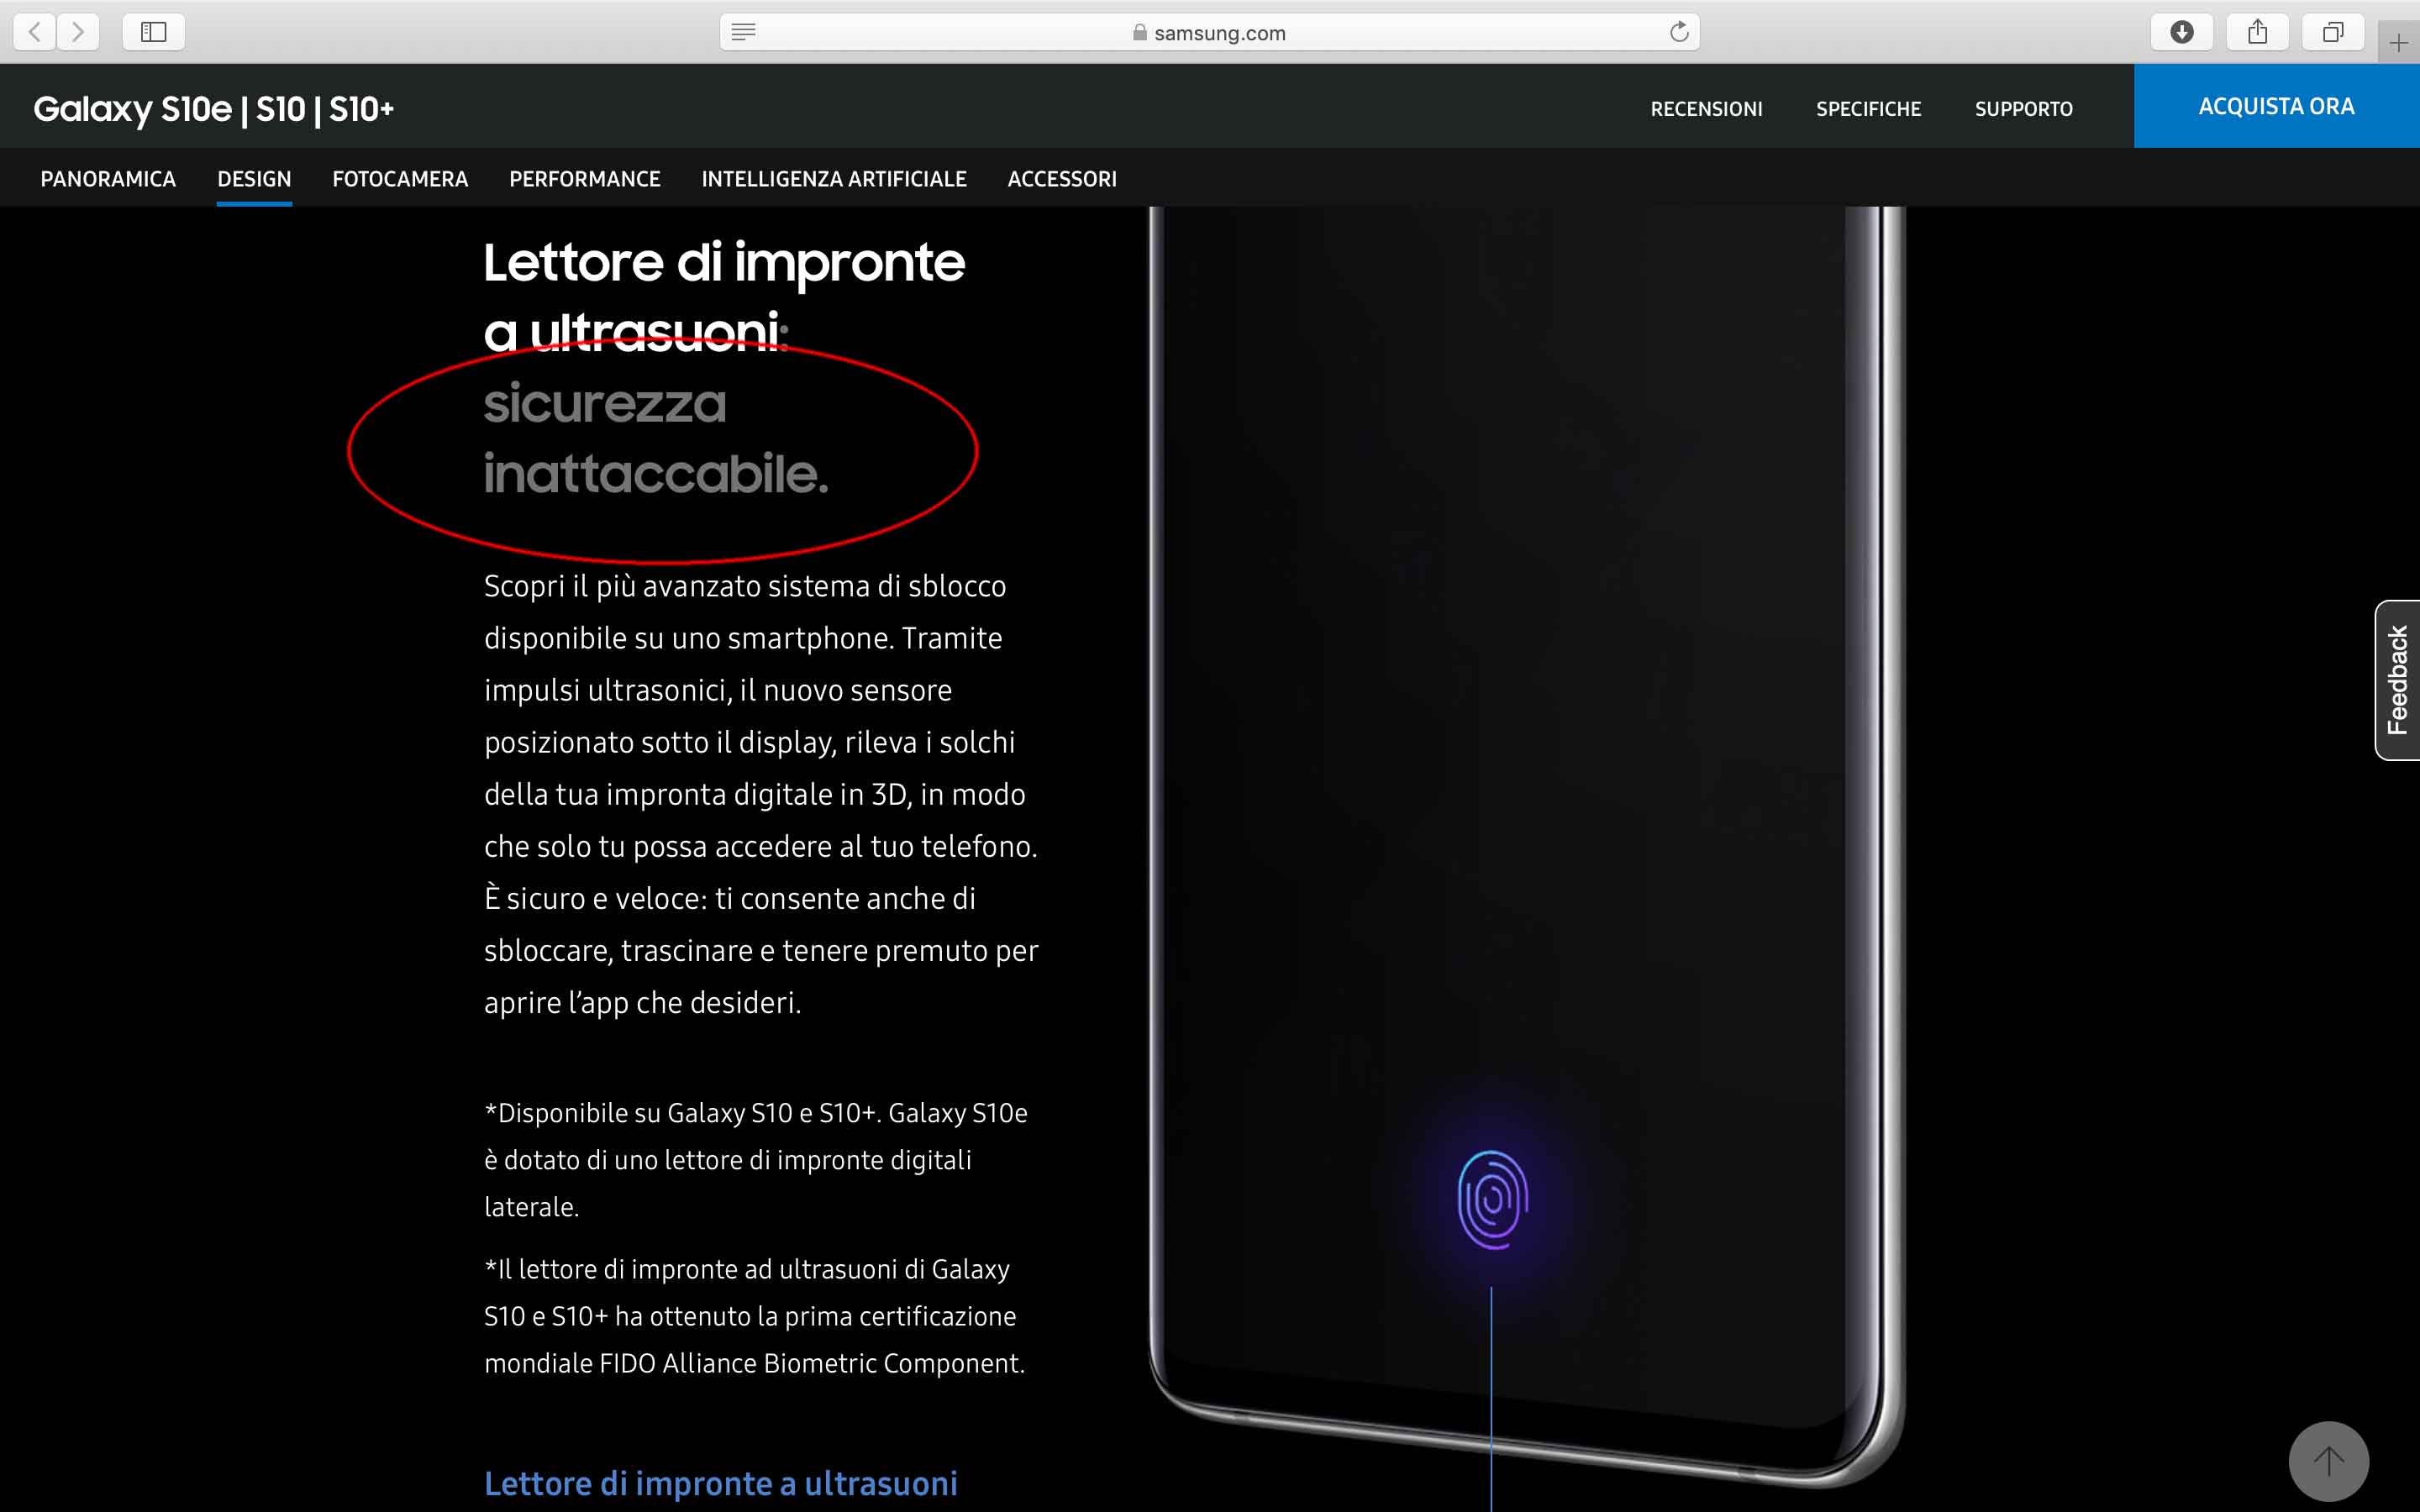This screenshot has height=1512, width=2420.
Task: Show the Downloads list
Action: [x=2182, y=32]
